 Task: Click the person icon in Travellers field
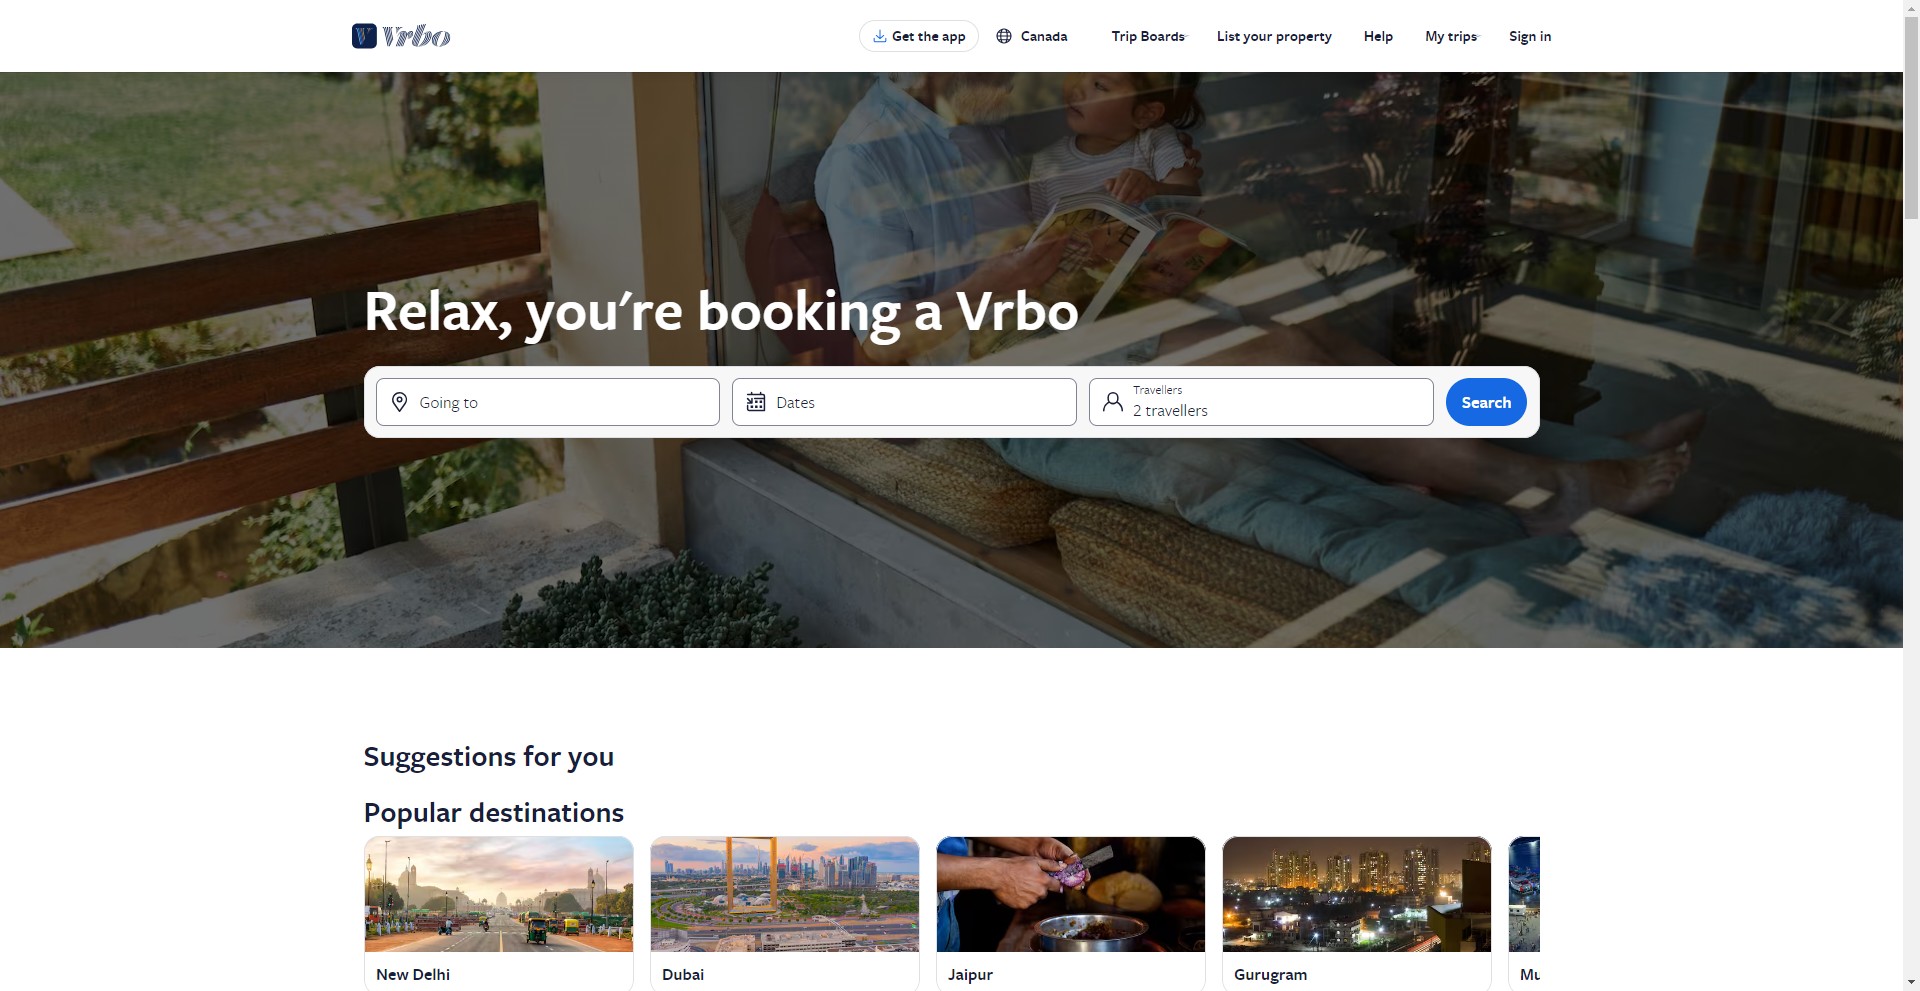(1112, 402)
